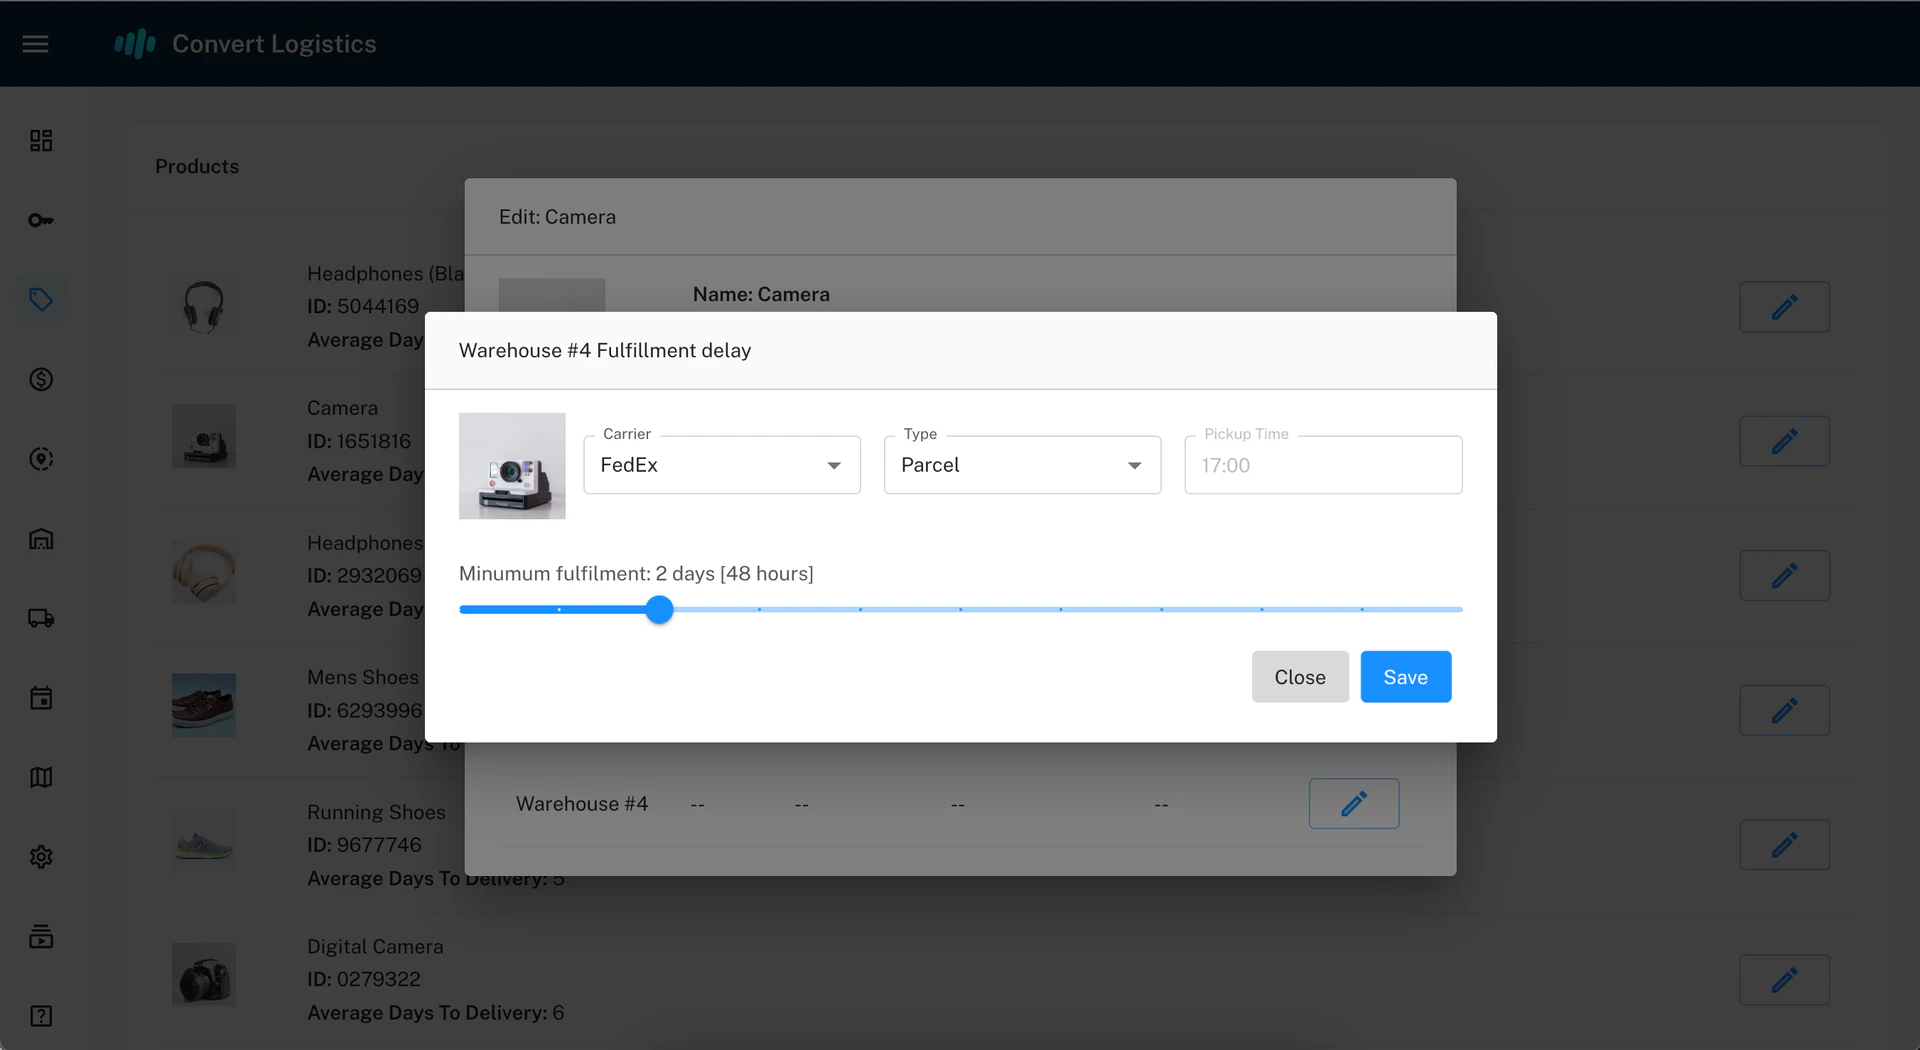Select the products tag icon in sidebar
Image resolution: width=1920 pixels, height=1050 pixels.
[x=41, y=299]
